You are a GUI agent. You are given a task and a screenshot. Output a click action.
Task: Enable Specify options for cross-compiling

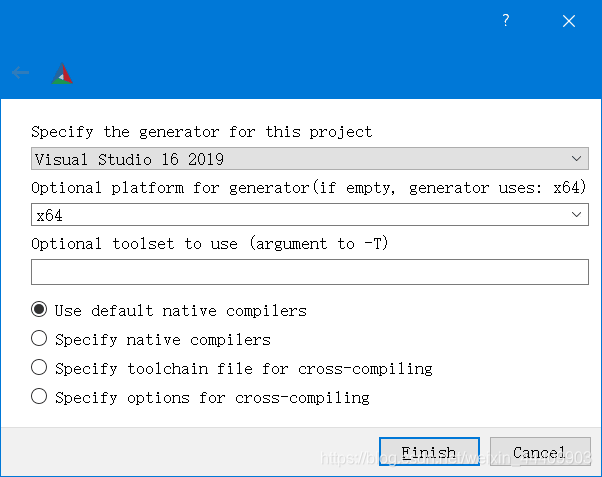pyautogui.click(x=40, y=397)
